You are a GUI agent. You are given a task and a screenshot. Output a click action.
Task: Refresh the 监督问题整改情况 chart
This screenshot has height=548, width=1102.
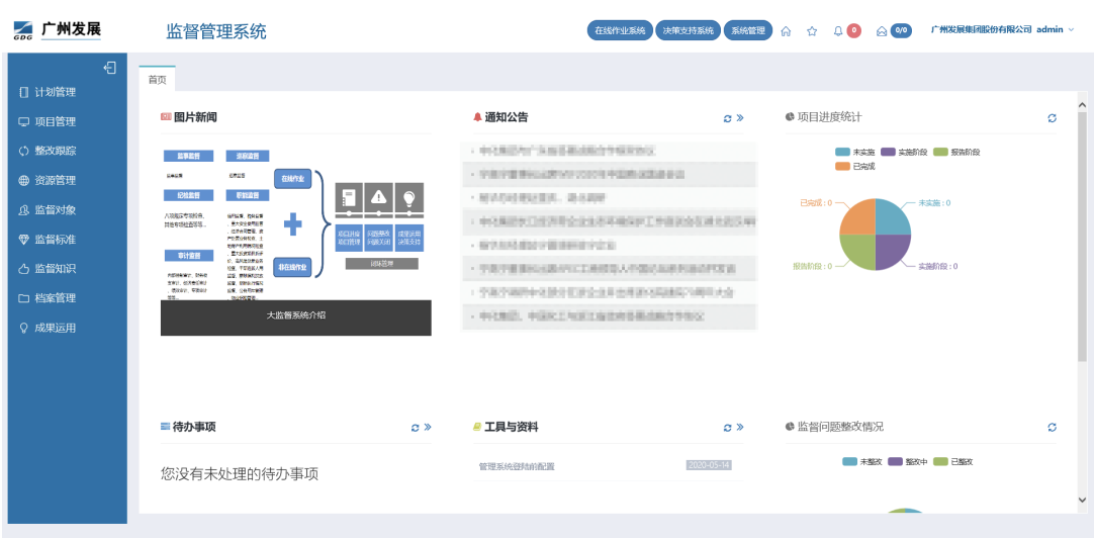1052,428
